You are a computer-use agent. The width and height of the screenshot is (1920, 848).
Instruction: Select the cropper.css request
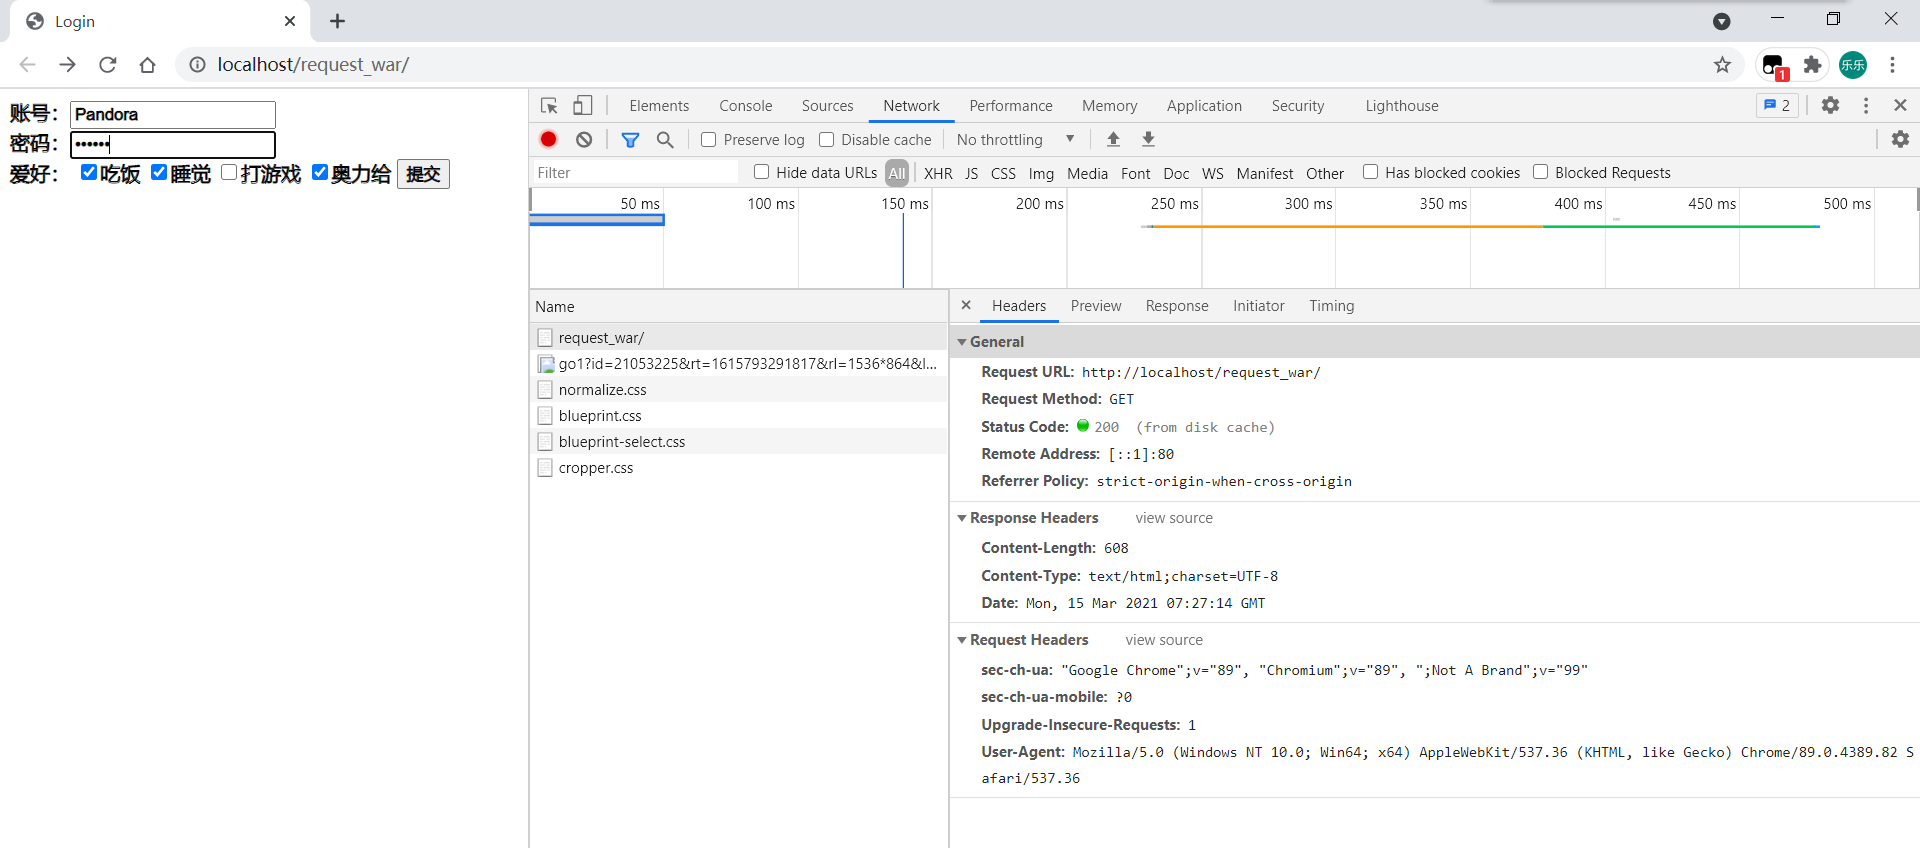point(739,468)
